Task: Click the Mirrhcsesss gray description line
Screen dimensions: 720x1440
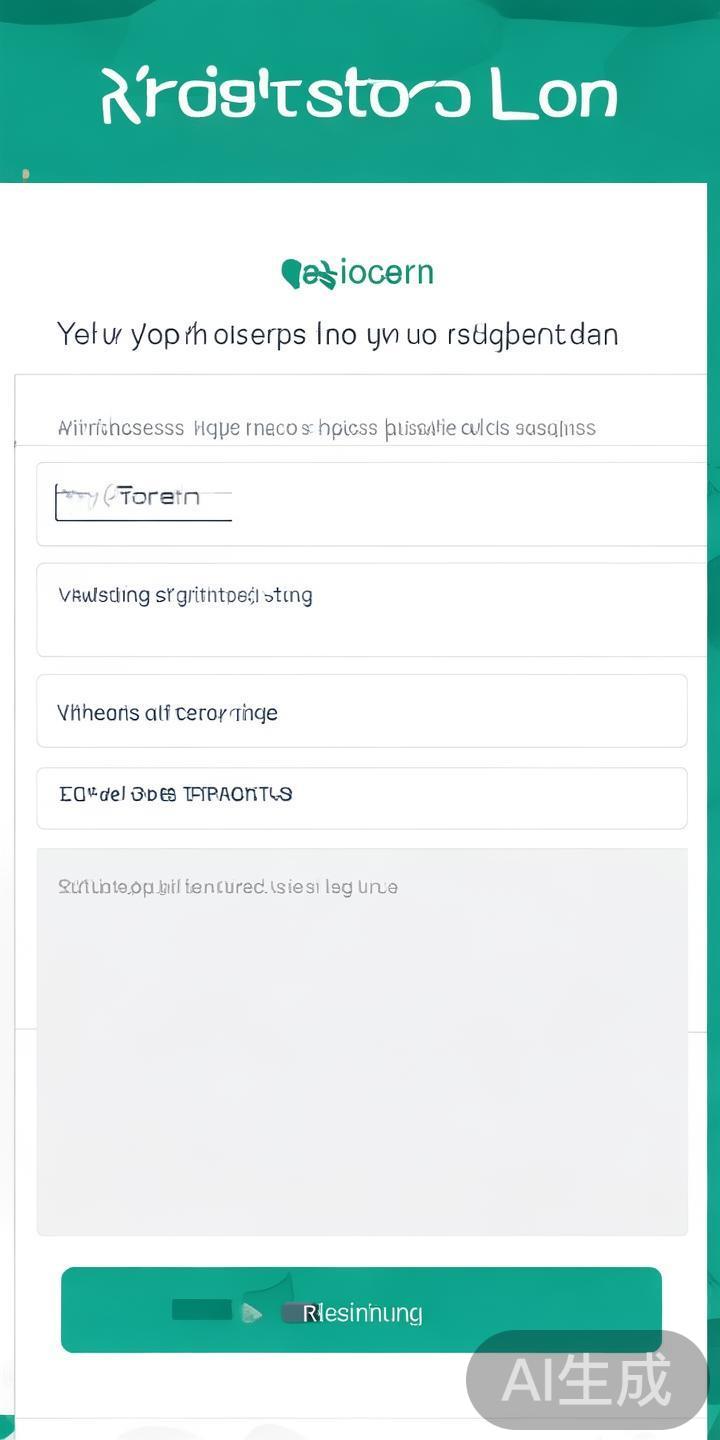Action: coord(326,429)
